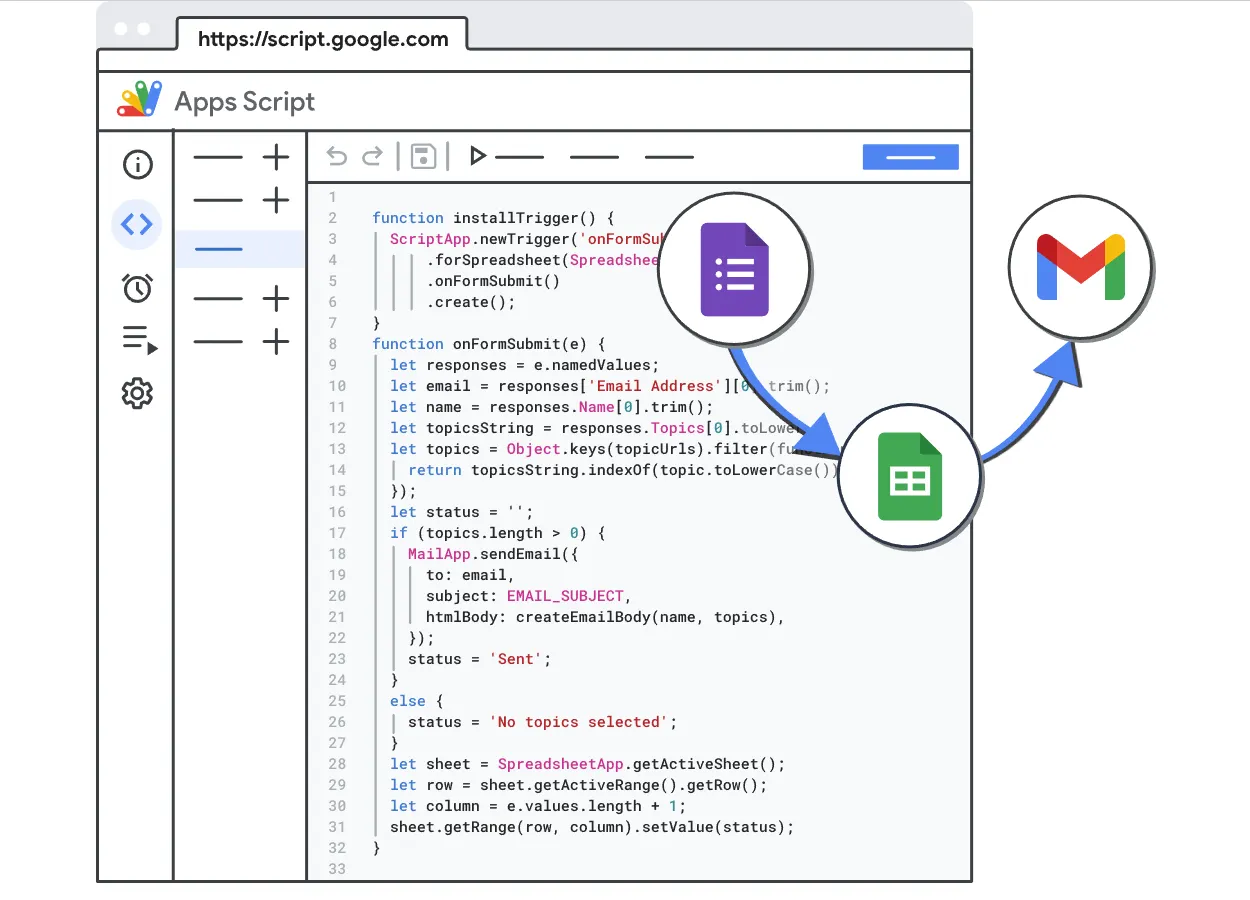Click the Undo arrow in editor toolbar
This screenshot has width=1250, height=900.
tap(337, 156)
